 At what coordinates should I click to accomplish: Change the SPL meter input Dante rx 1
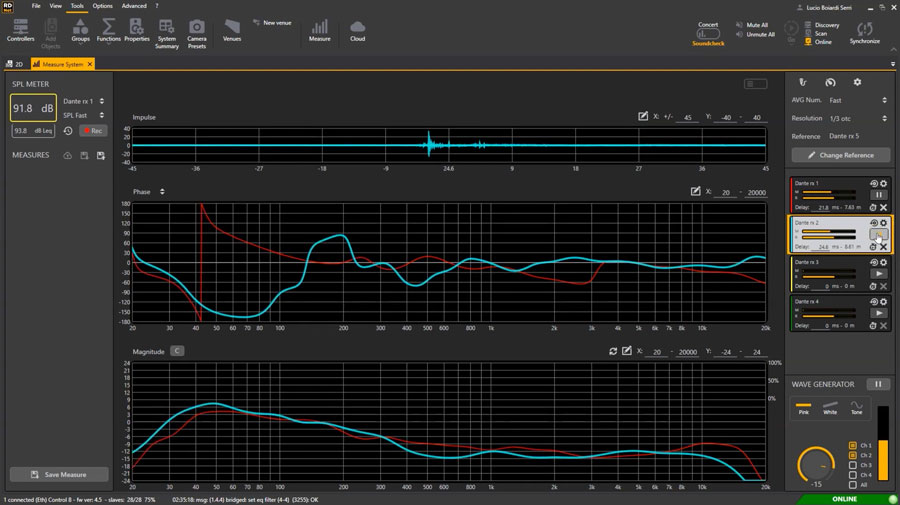(x=84, y=101)
